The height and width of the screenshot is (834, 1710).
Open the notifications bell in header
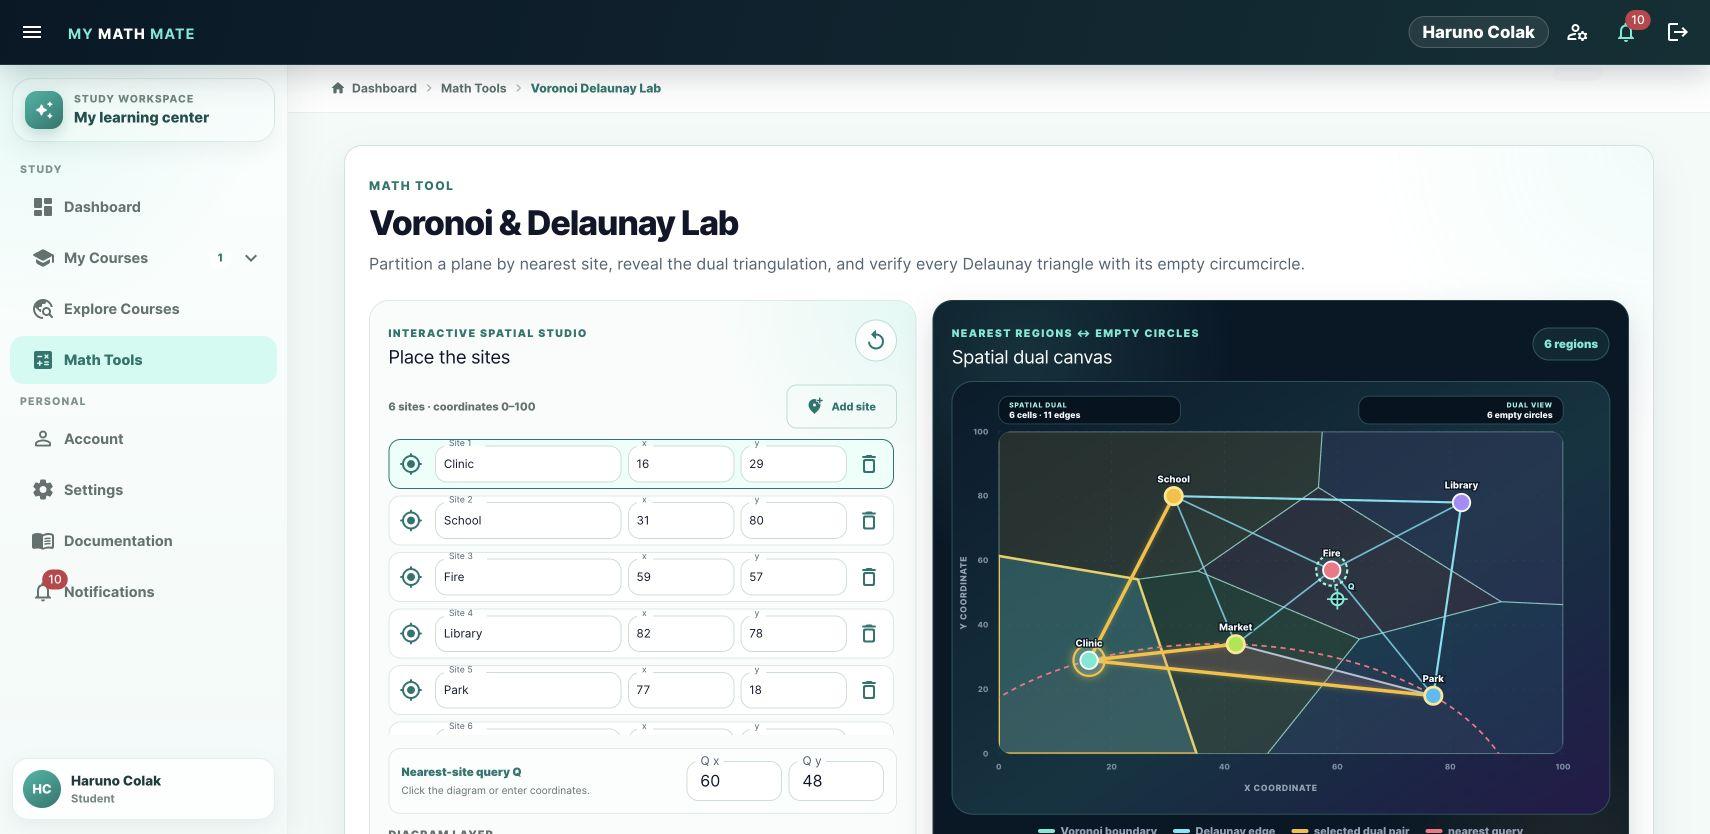pyautogui.click(x=1626, y=32)
